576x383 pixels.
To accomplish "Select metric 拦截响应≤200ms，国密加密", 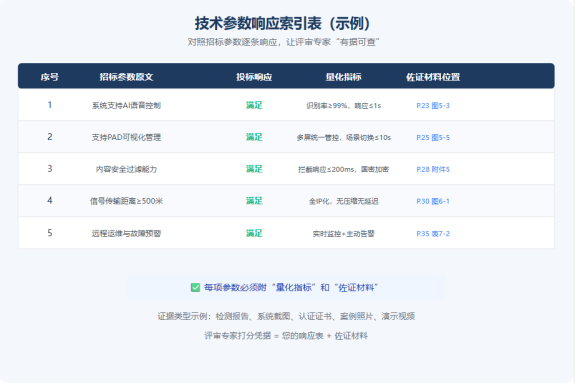I will [x=343, y=169].
